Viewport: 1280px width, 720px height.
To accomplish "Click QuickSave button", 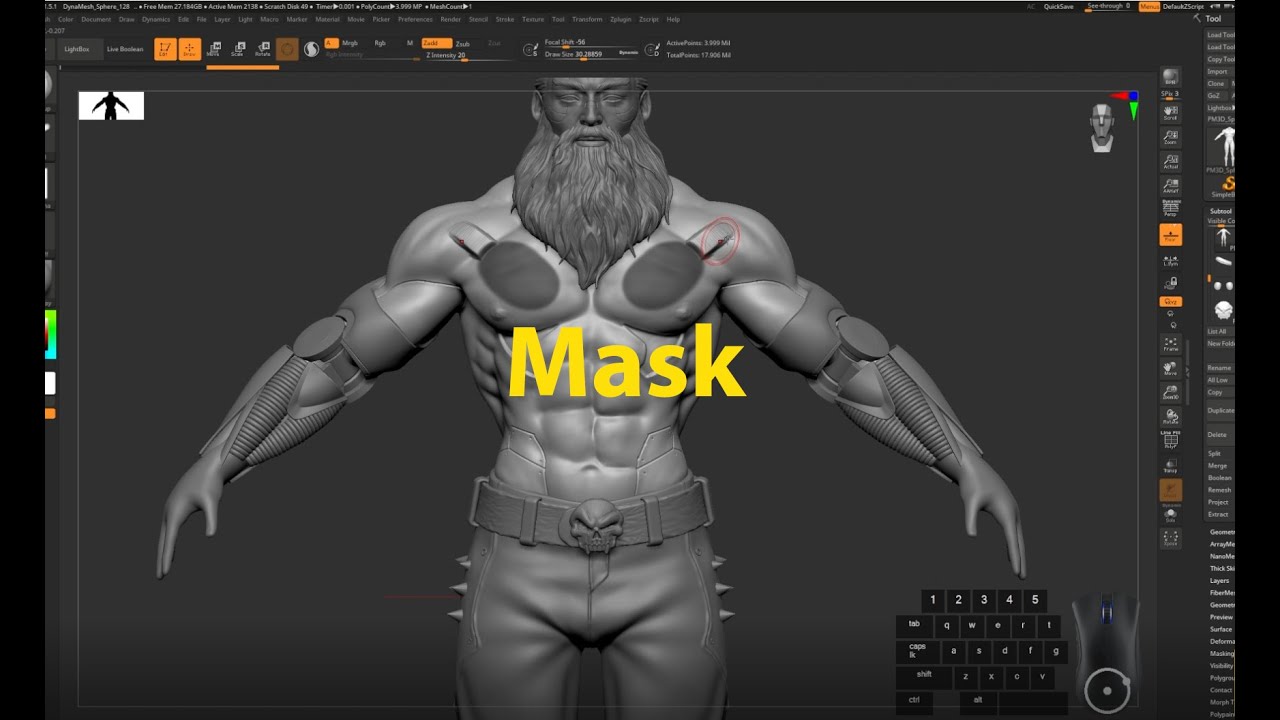I will tap(1059, 6).
